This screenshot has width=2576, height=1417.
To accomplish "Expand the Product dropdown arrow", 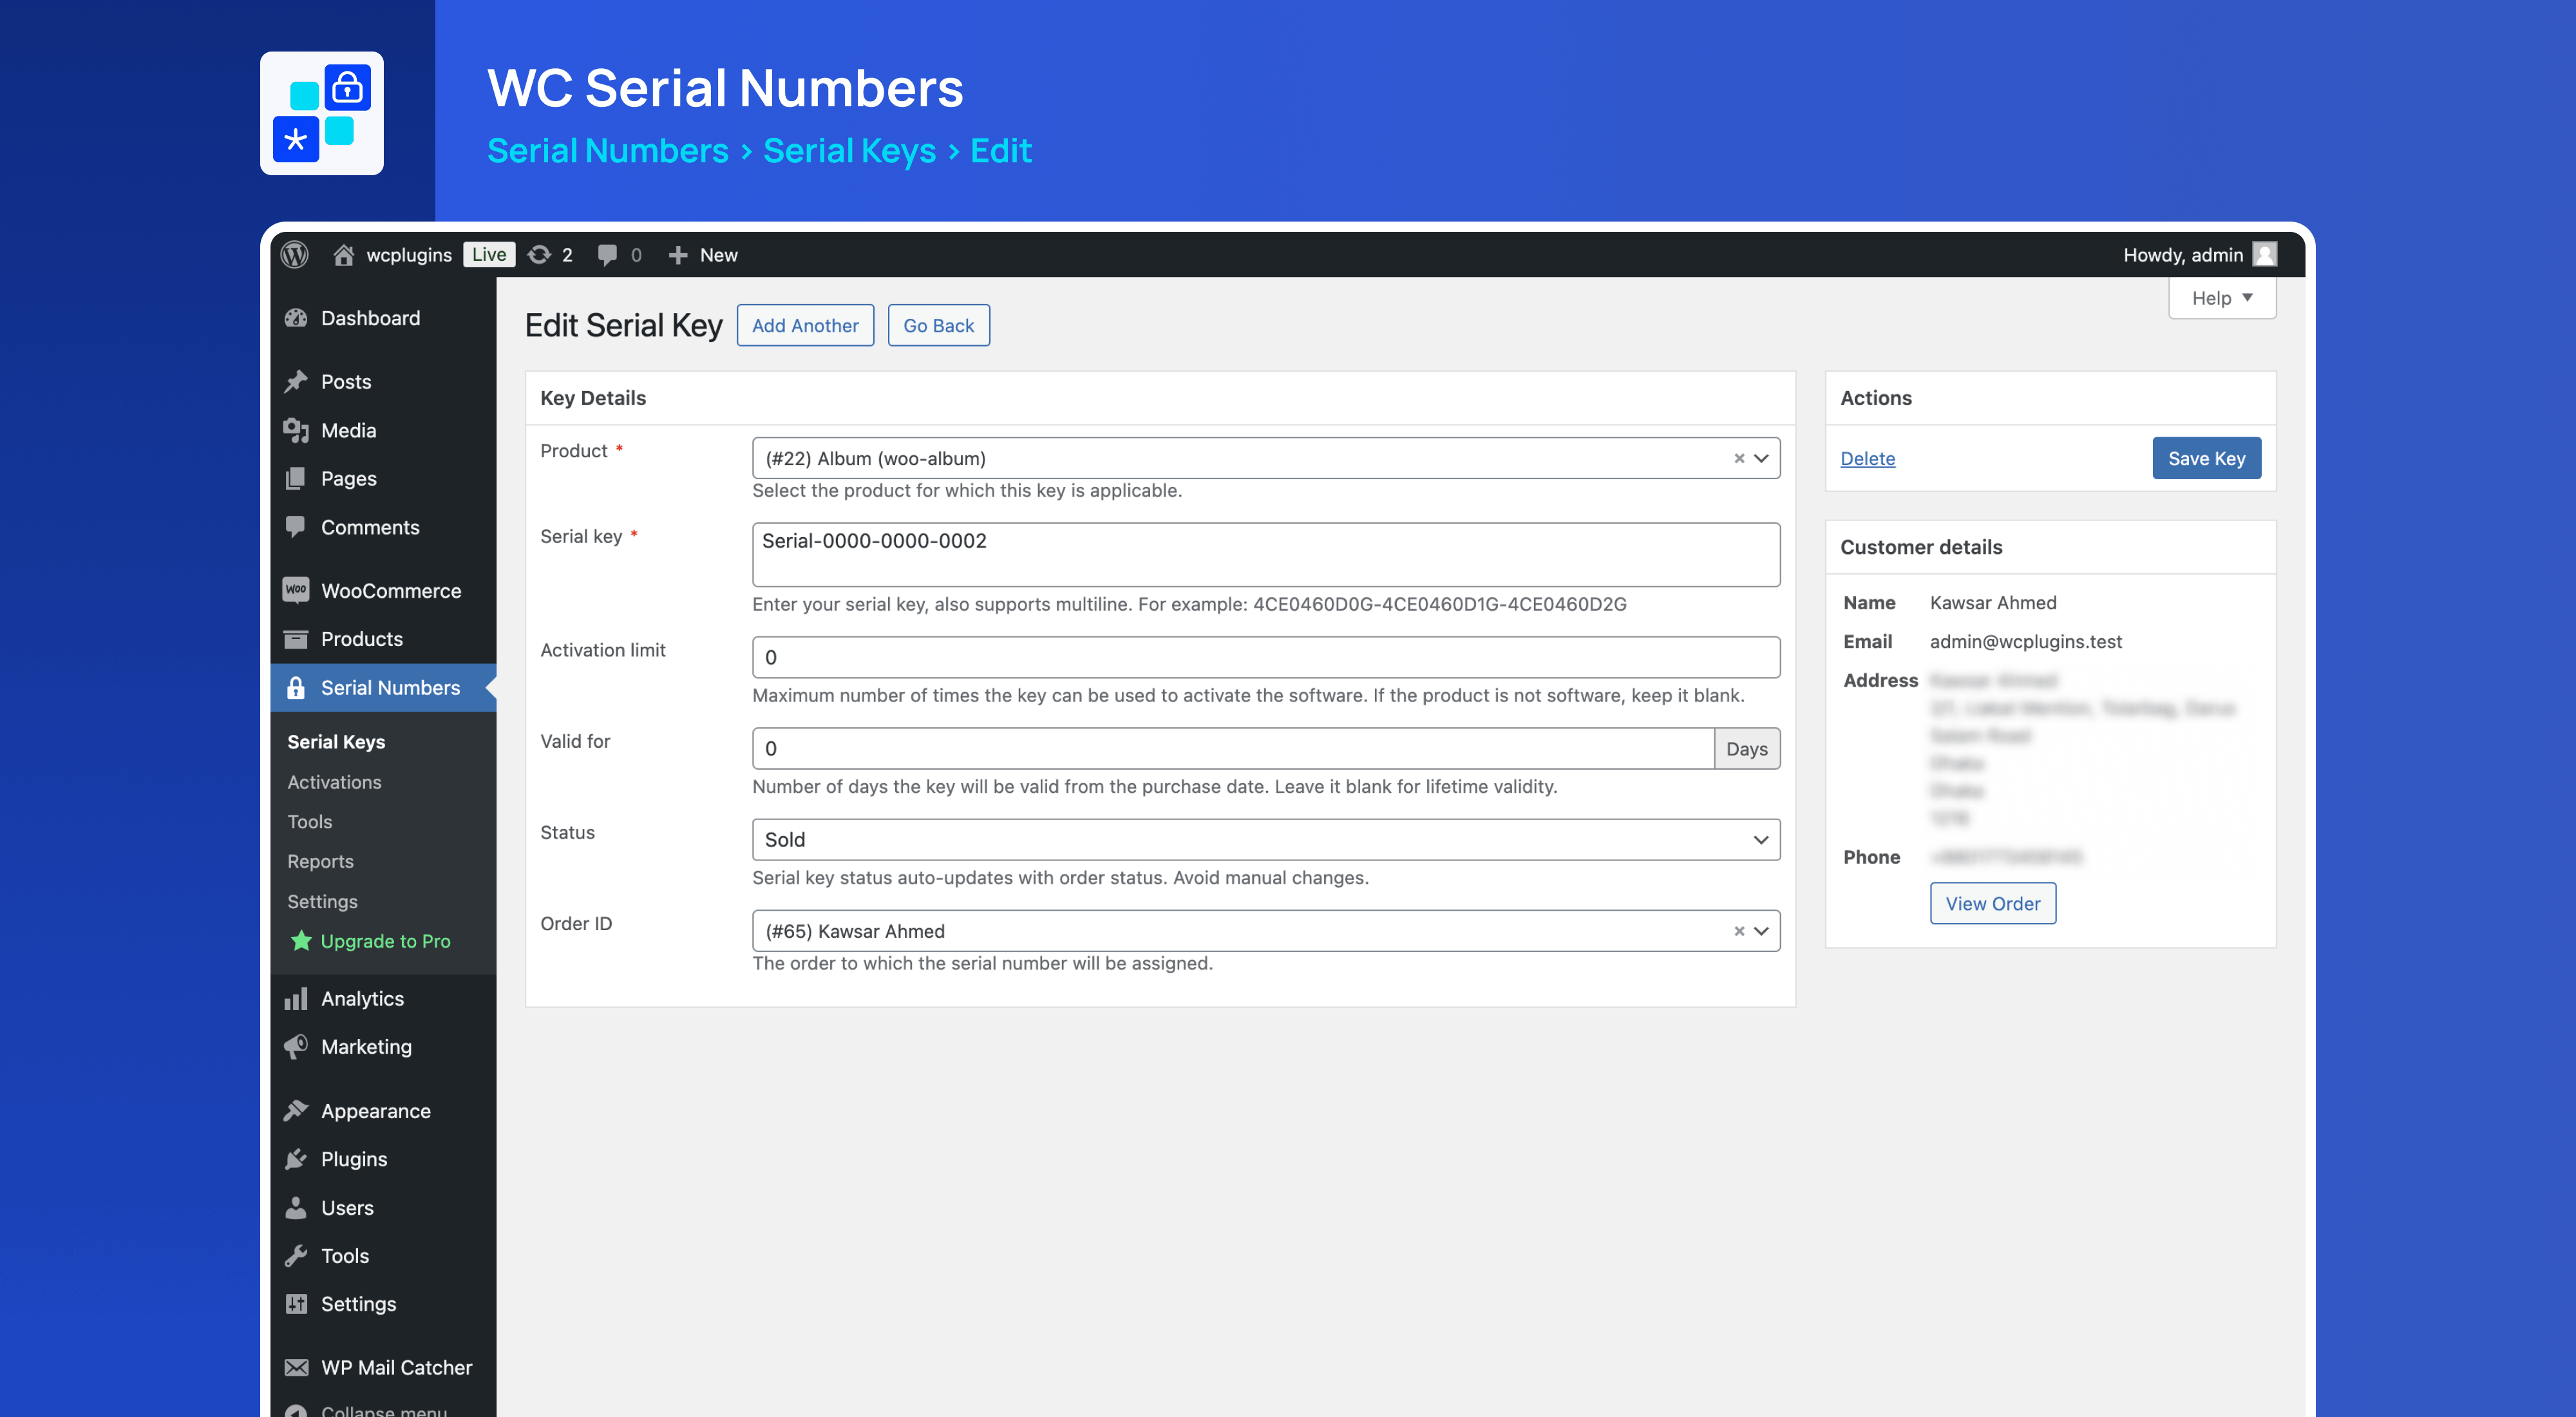I will pos(1761,458).
